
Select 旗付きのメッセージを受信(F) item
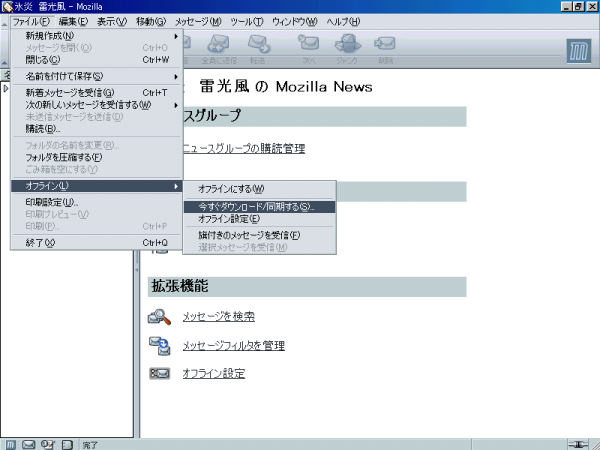coord(259,235)
